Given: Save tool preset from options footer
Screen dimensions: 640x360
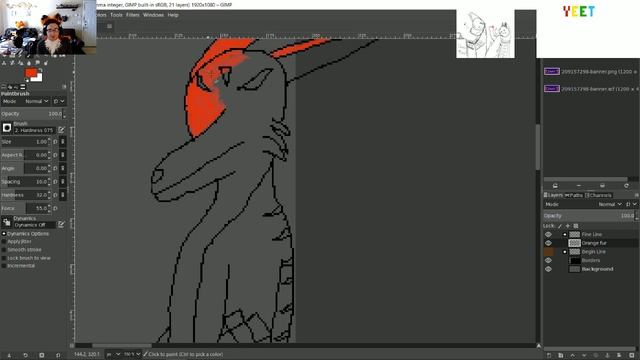Looking at the screenshot, I should coord(9,356).
